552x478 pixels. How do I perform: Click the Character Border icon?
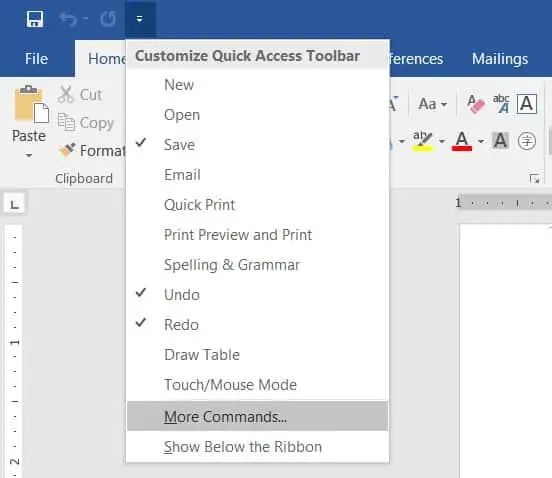point(527,104)
